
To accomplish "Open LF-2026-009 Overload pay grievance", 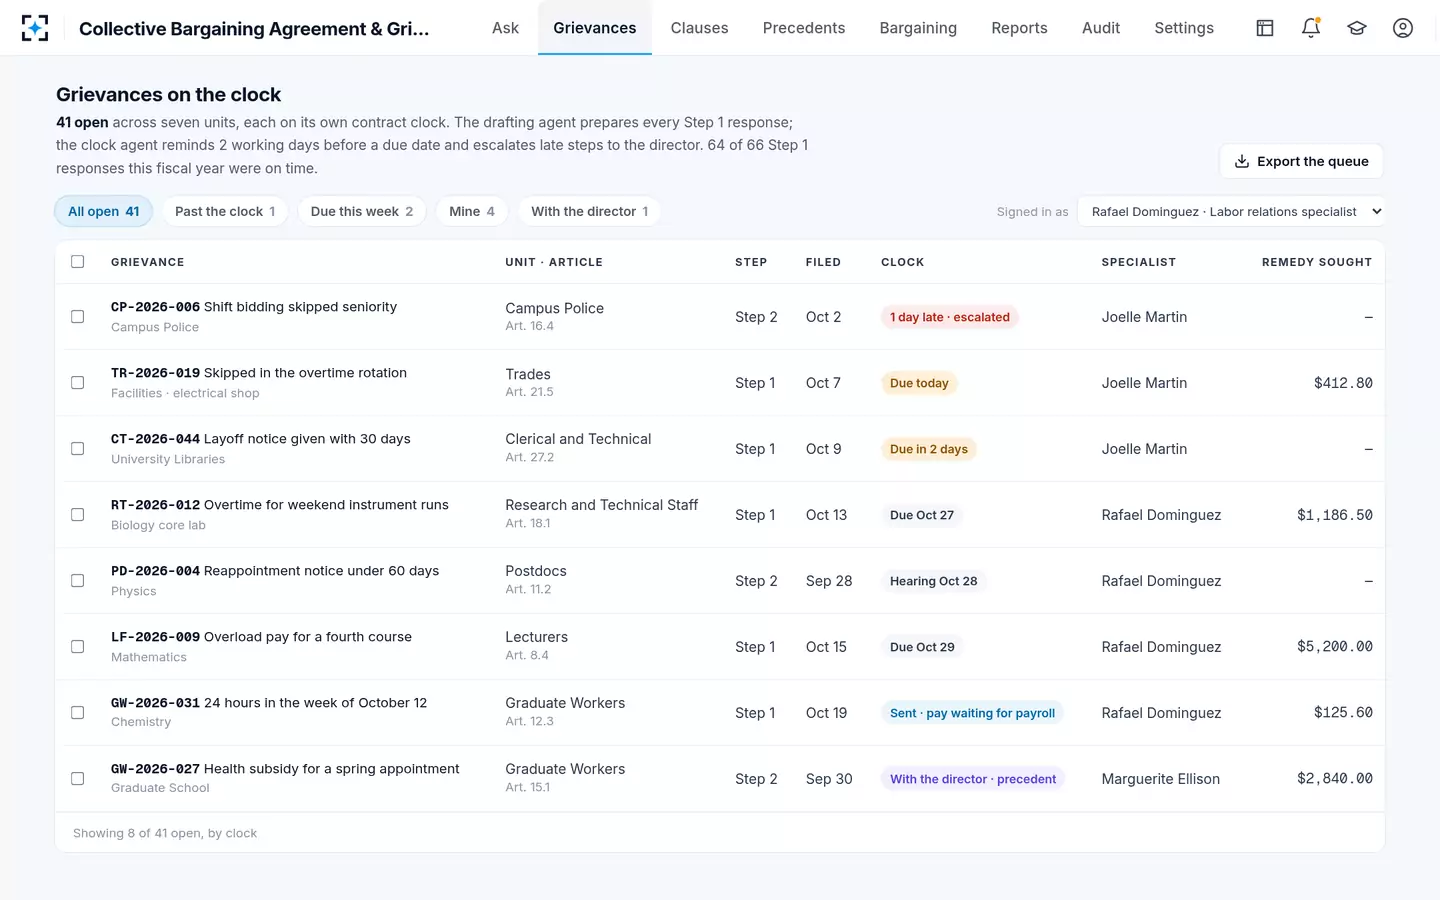I will pyautogui.click(x=261, y=637).
